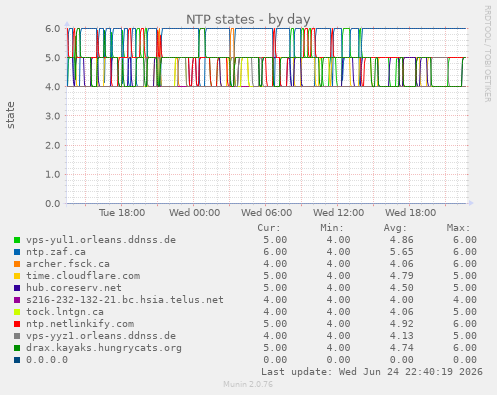Click the 1.0 y-axis tick label
The image size is (497, 395).
point(53,174)
